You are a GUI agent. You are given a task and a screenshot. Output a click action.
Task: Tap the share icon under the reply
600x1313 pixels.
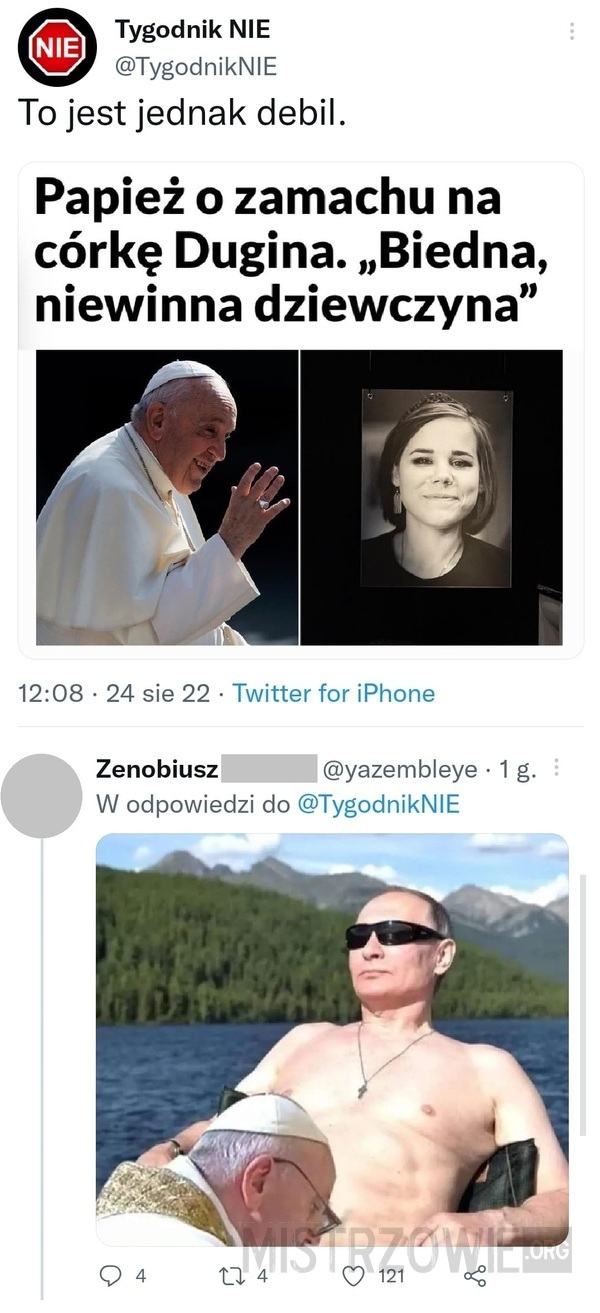tap(475, 1275)
